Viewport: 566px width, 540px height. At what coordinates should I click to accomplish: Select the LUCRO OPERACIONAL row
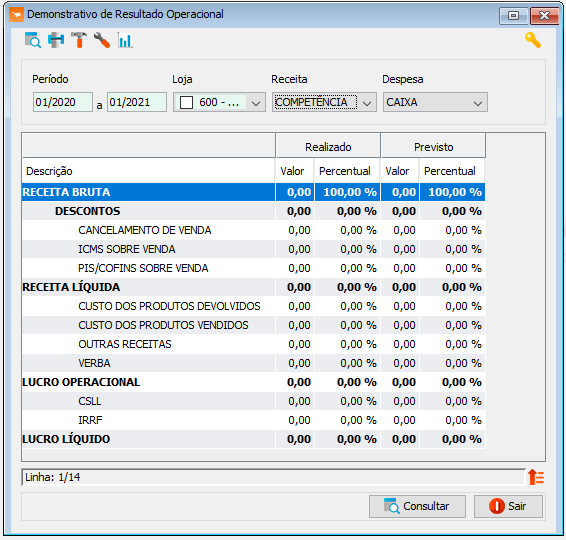(x=253, y=382)
